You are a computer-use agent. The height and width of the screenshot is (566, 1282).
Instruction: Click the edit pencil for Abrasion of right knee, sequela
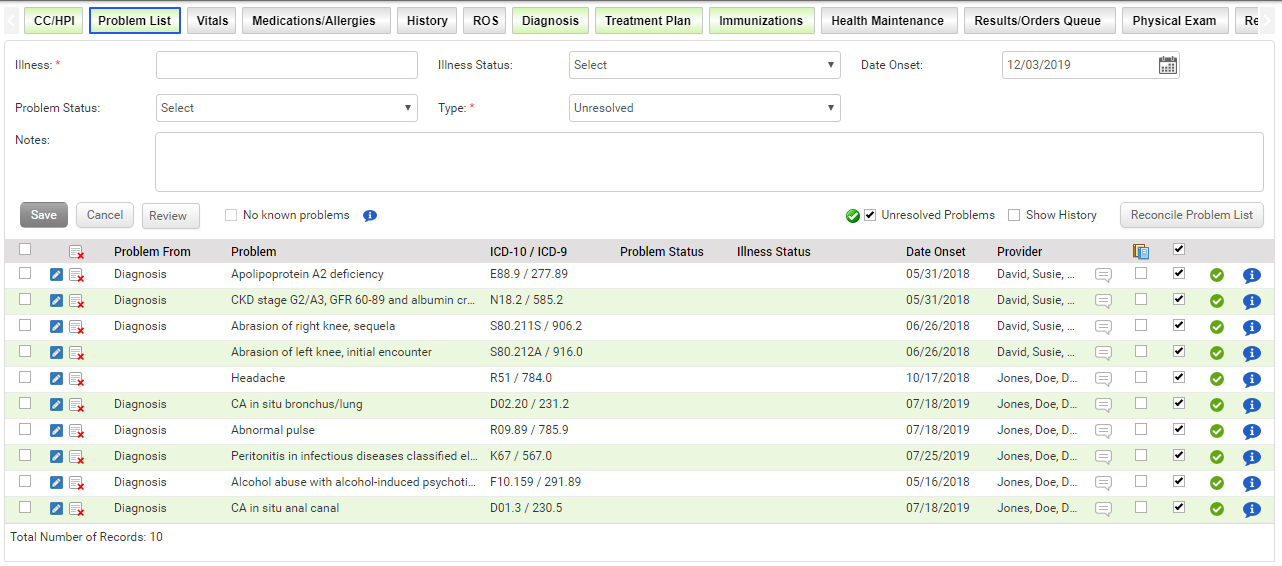[x=56, y=327]
